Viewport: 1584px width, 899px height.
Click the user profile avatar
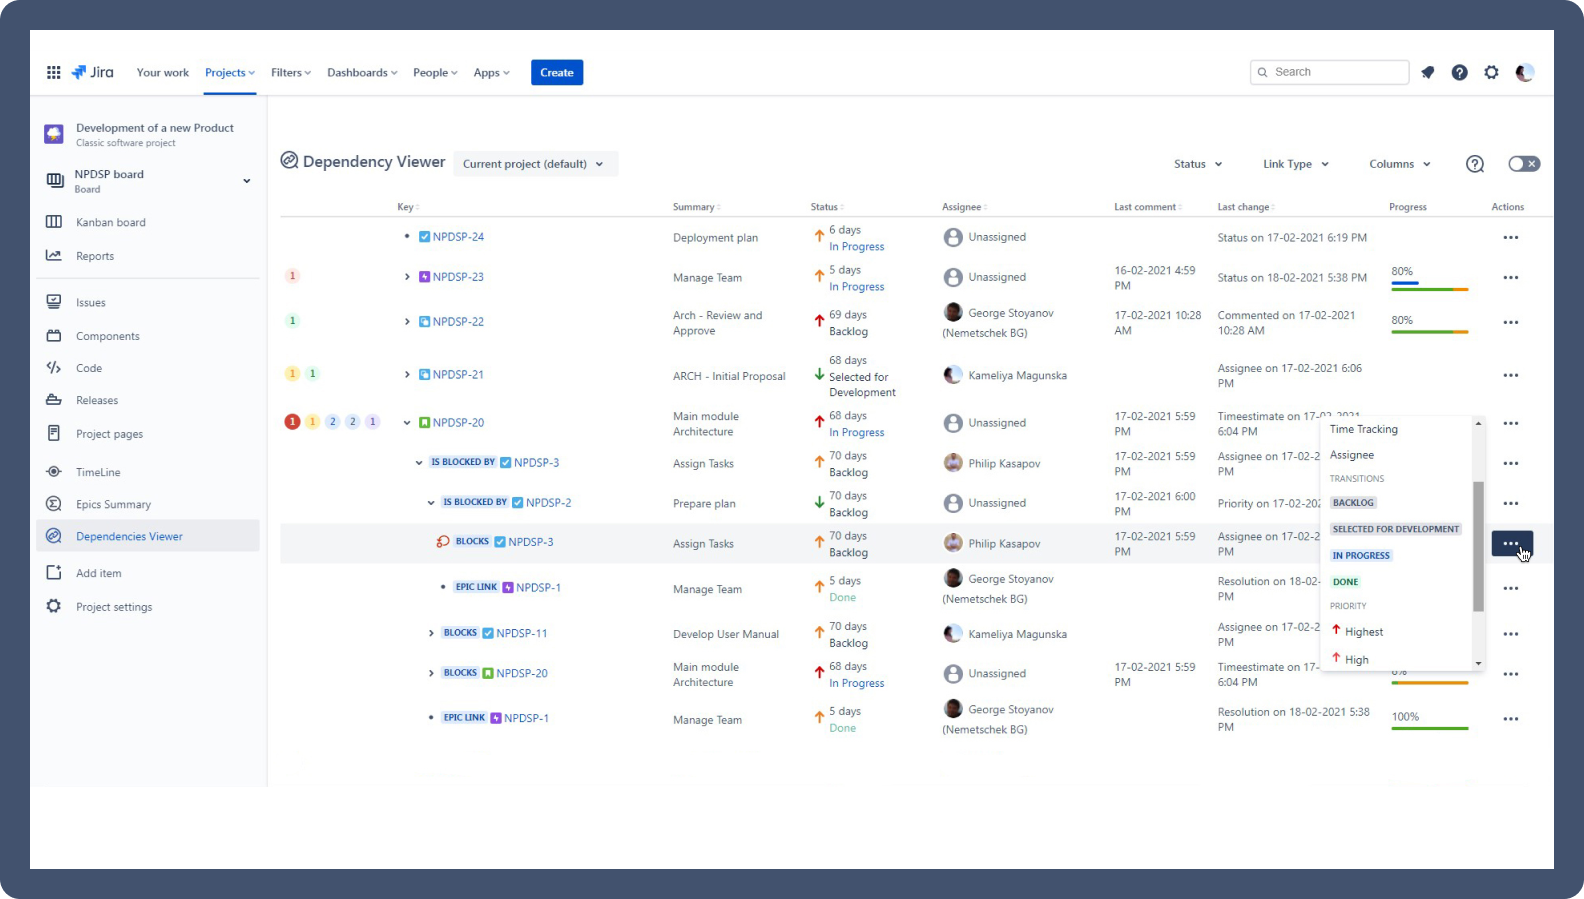(1525, 72)
